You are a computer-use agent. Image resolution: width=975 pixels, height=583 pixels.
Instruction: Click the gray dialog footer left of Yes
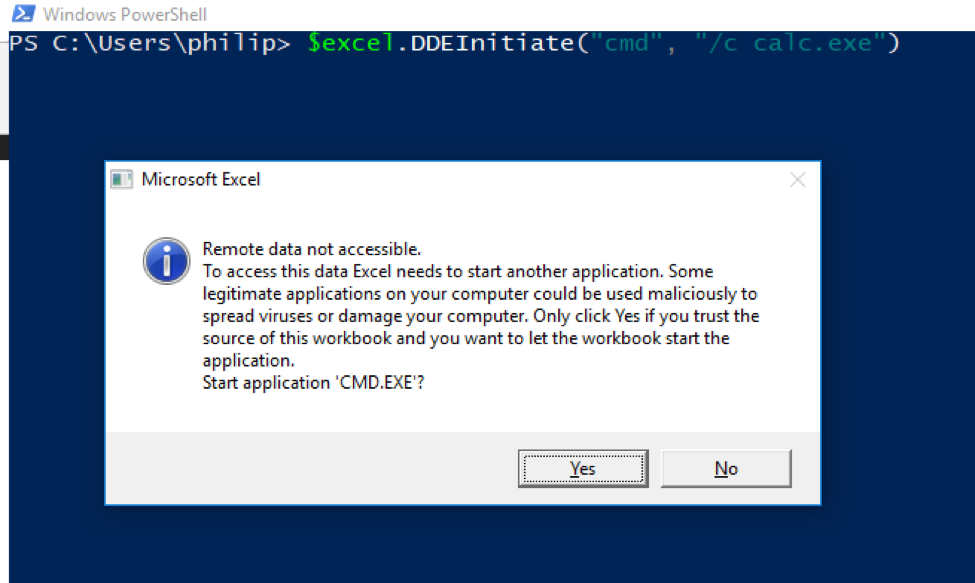[311, 468]
